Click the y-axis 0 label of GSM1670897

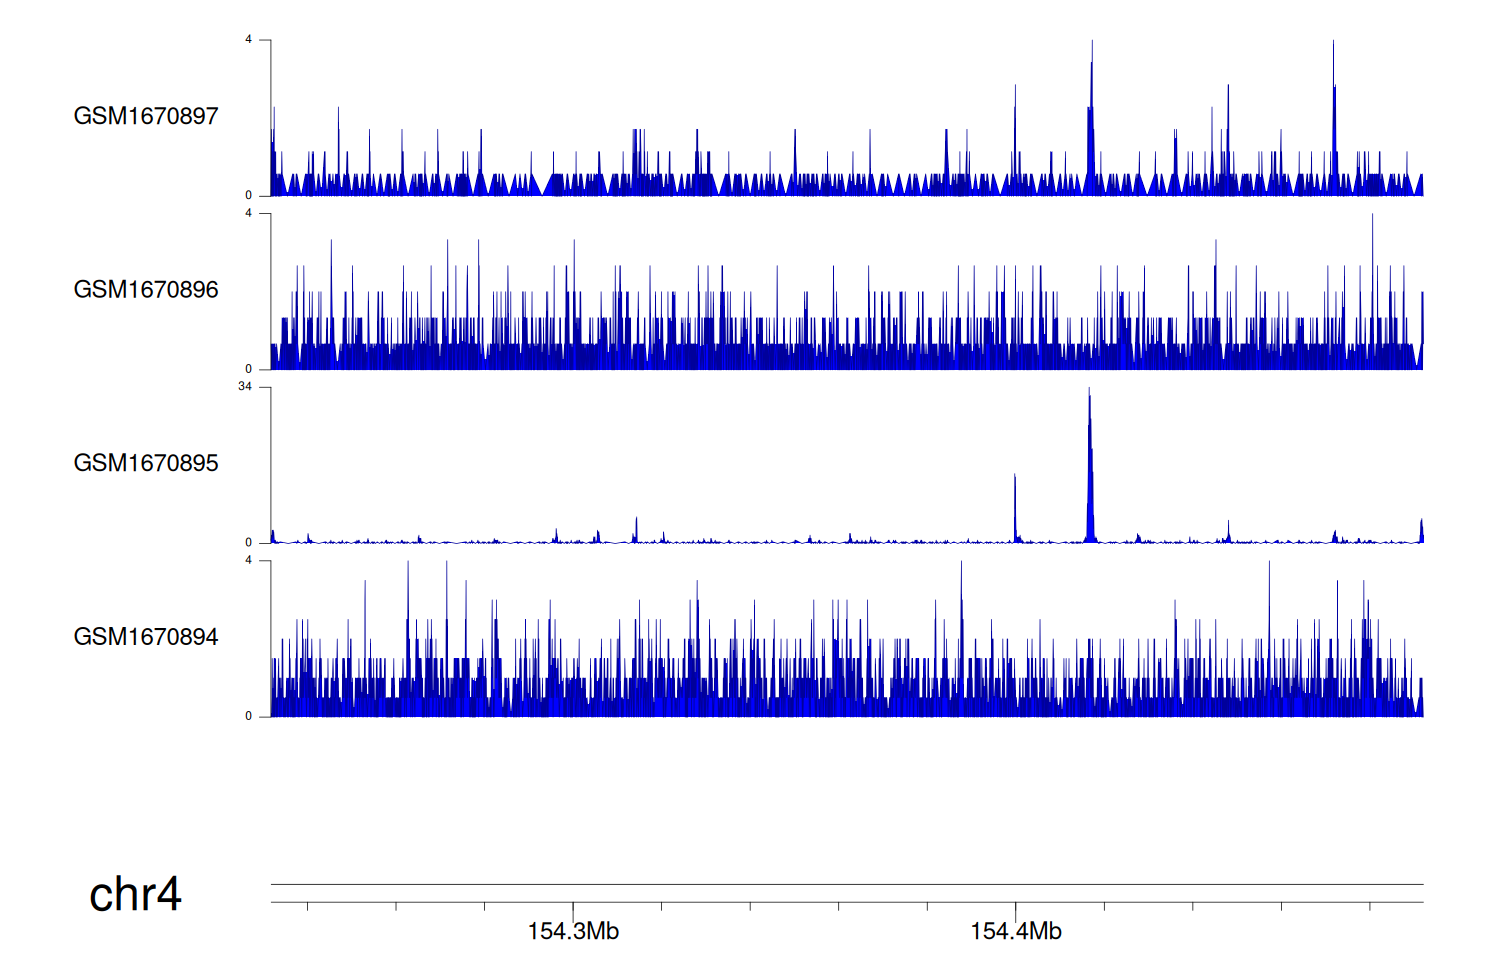(249, 196)
